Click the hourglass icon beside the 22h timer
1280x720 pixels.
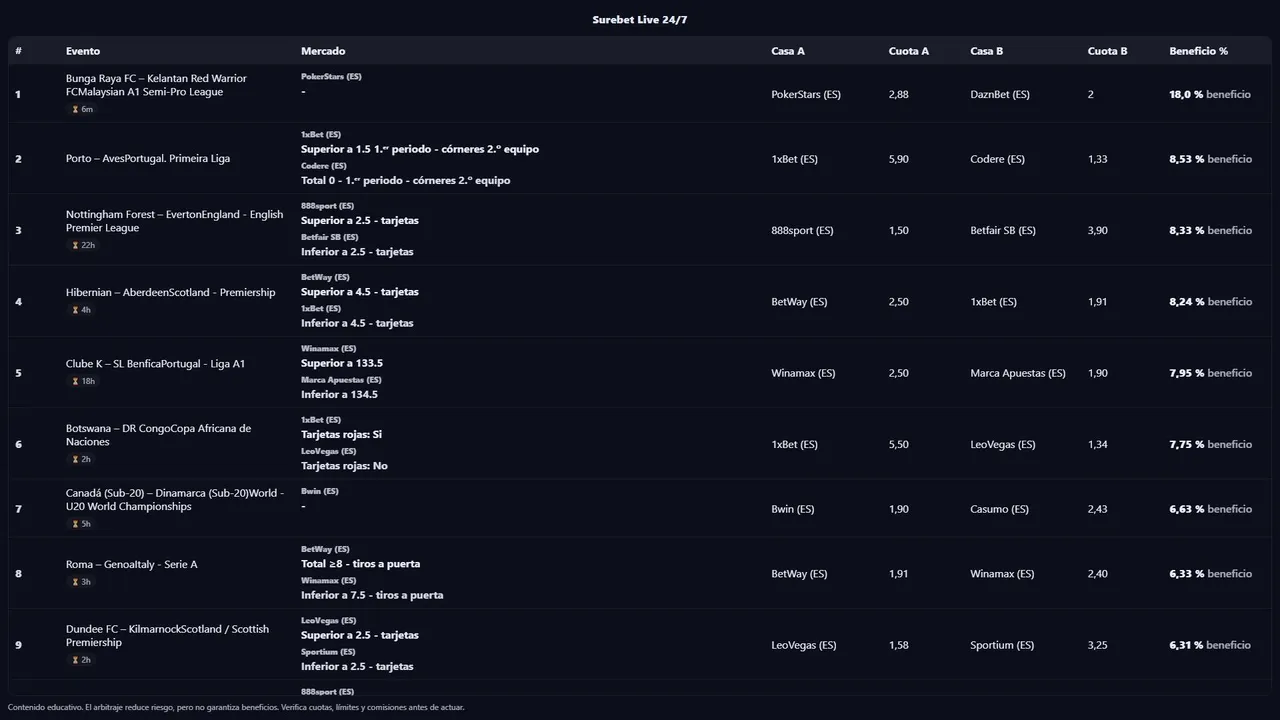[75, 245]
